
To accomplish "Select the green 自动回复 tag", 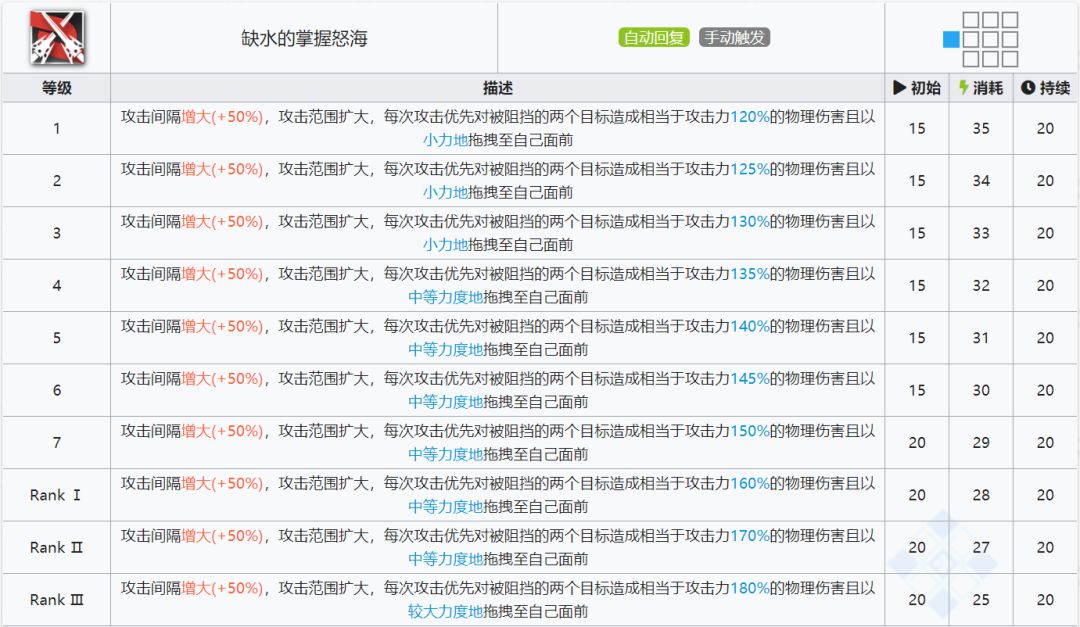I will click(654, 38).
